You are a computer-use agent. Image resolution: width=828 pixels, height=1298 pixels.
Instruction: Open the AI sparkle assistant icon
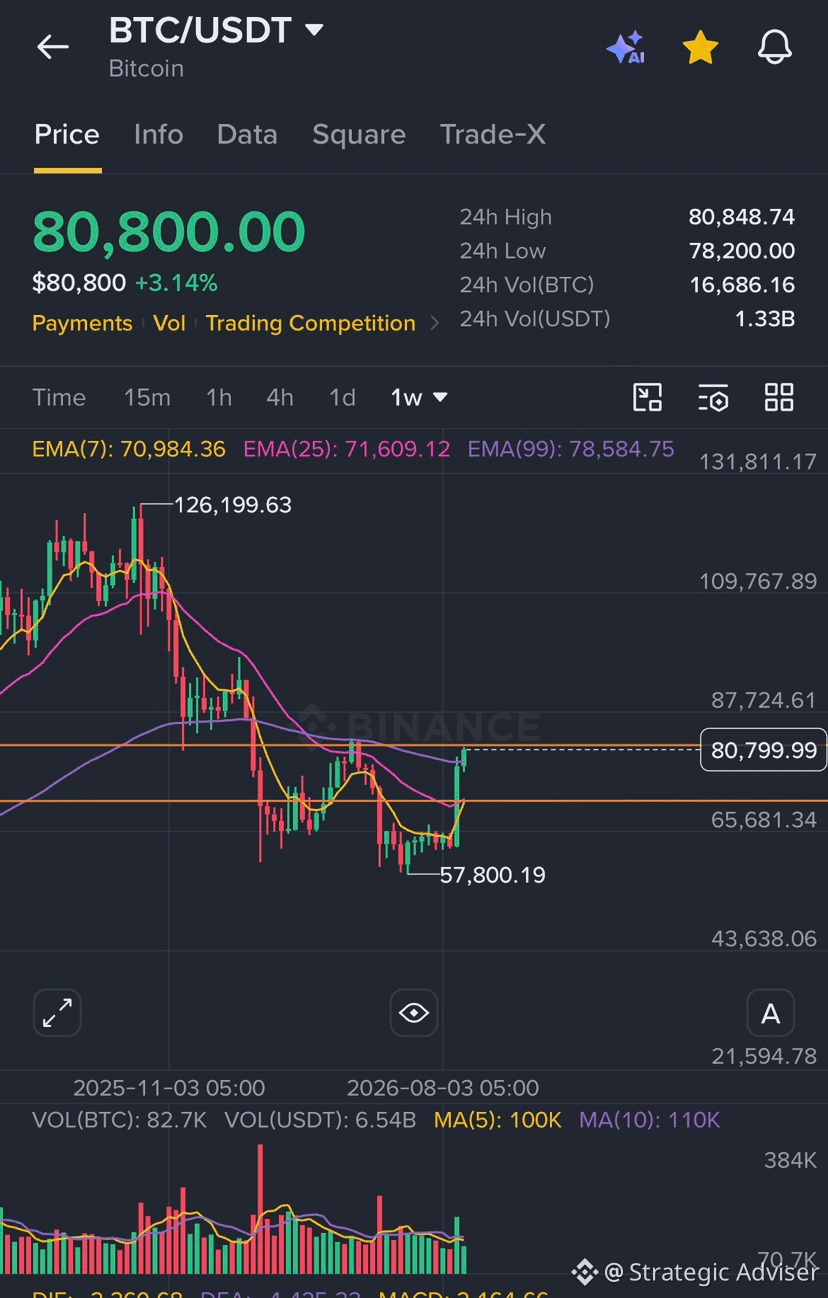[625, 47]
